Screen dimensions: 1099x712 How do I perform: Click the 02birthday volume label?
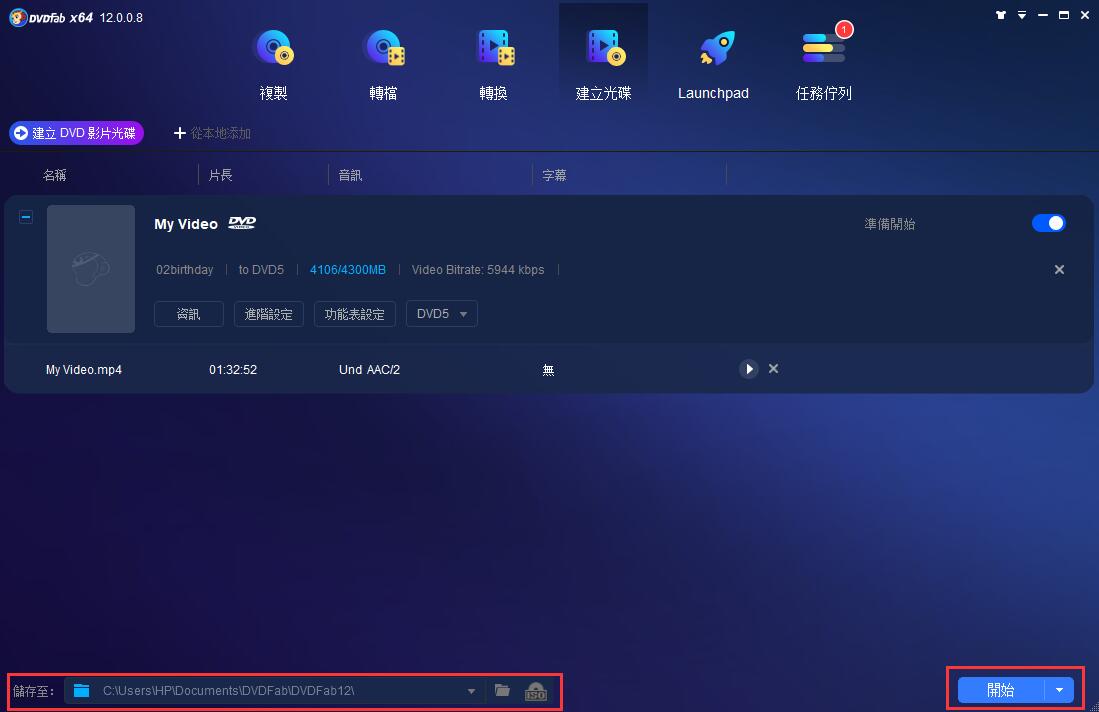(x=184, y=270)
